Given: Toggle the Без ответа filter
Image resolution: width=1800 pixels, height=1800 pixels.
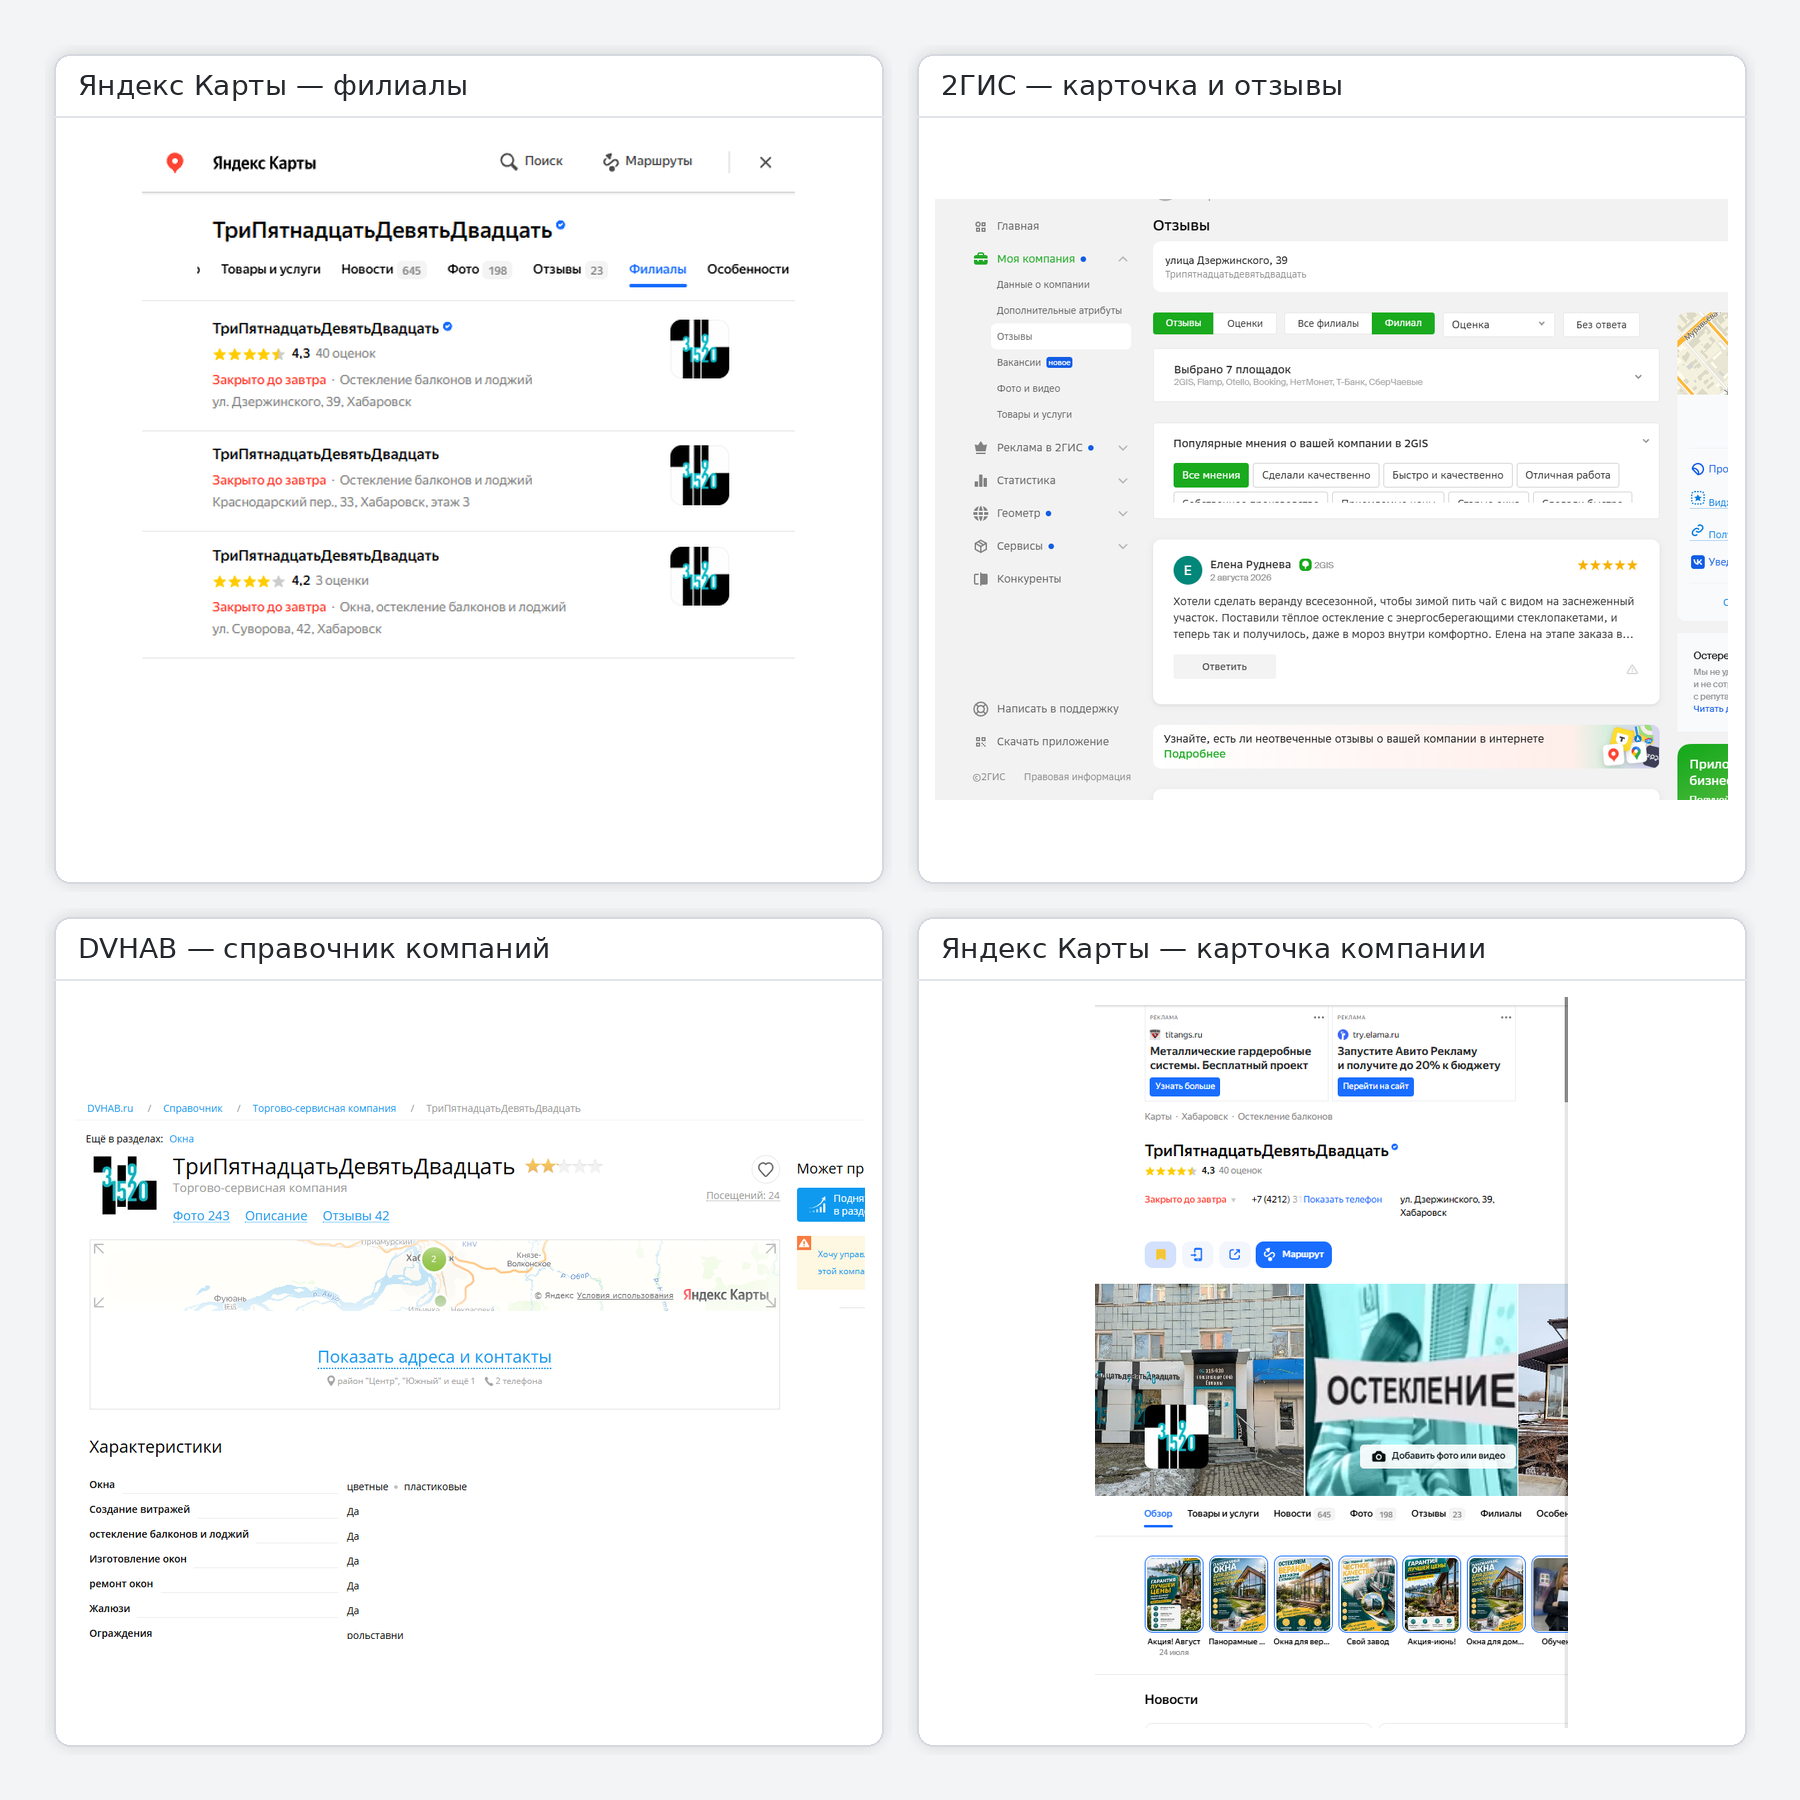Looking at the screenshot, I should [x=1601, y=324].
